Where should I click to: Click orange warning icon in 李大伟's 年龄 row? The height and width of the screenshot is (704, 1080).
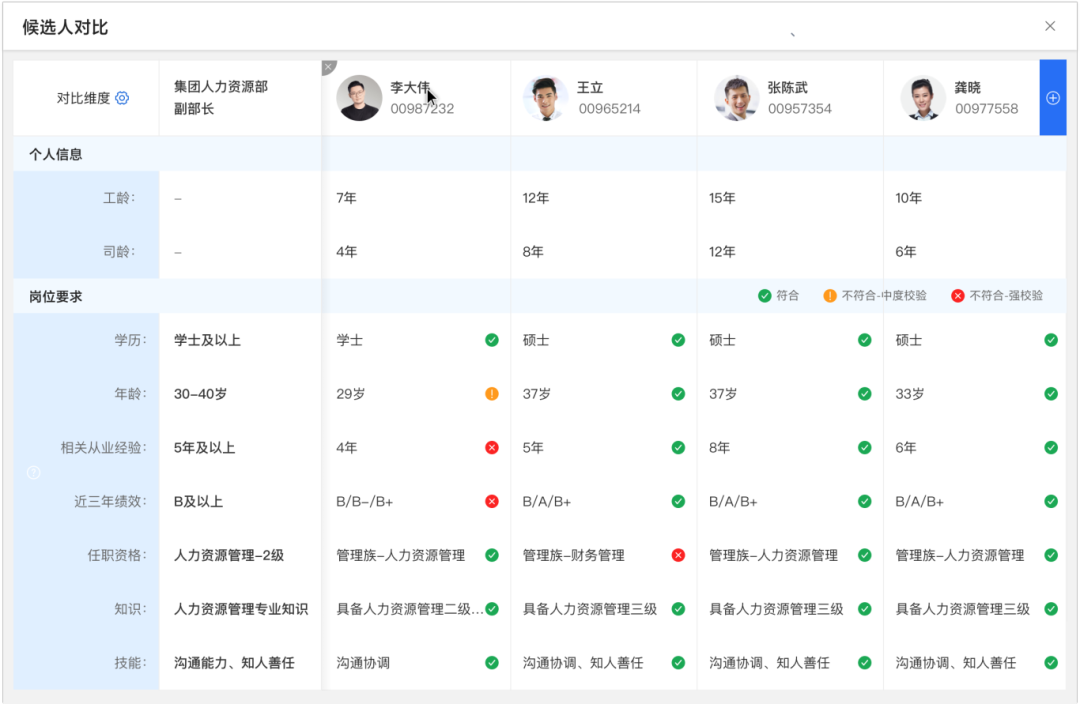(x=492, y=394)
